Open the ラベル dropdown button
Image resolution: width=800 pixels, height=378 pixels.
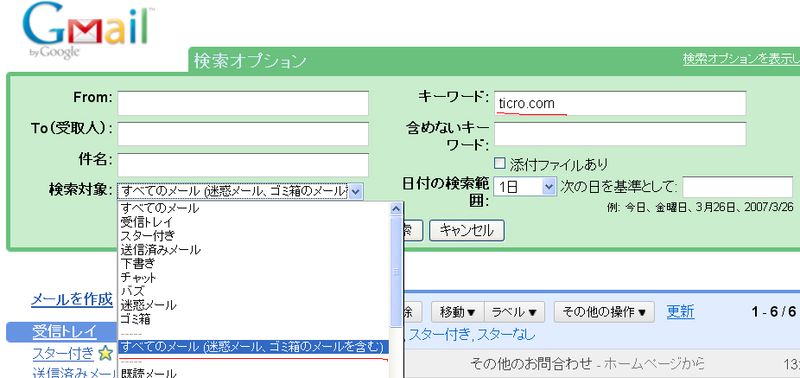[x=514, y=312]
